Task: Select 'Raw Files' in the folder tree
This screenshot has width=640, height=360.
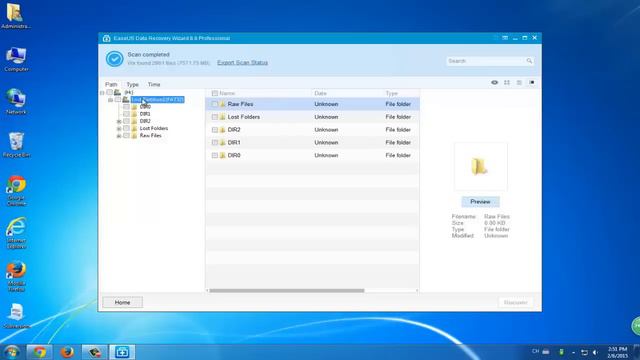Action: (151, 136)
